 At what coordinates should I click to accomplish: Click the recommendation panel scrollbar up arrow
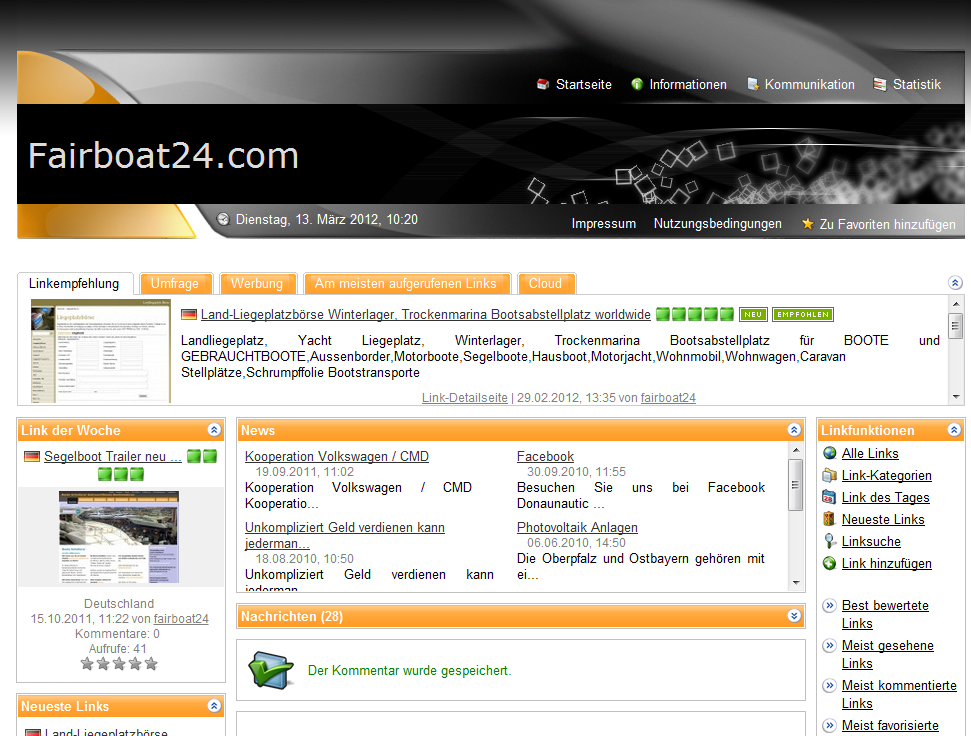[956, 303]
